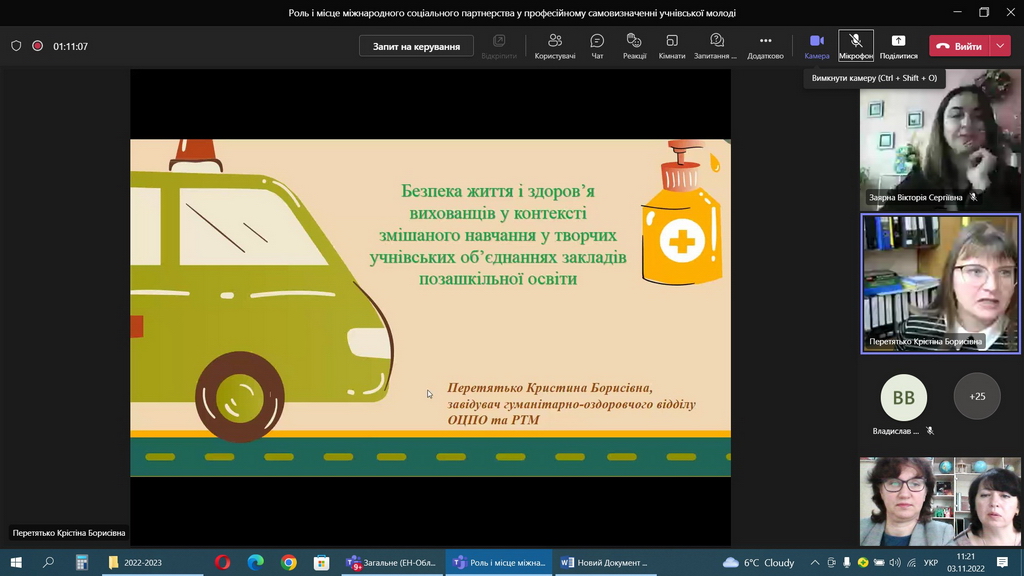Viewport: 1024px width, 576px height.
Task: Switch to Загальне Teams taskbar window
Action: 391,563
